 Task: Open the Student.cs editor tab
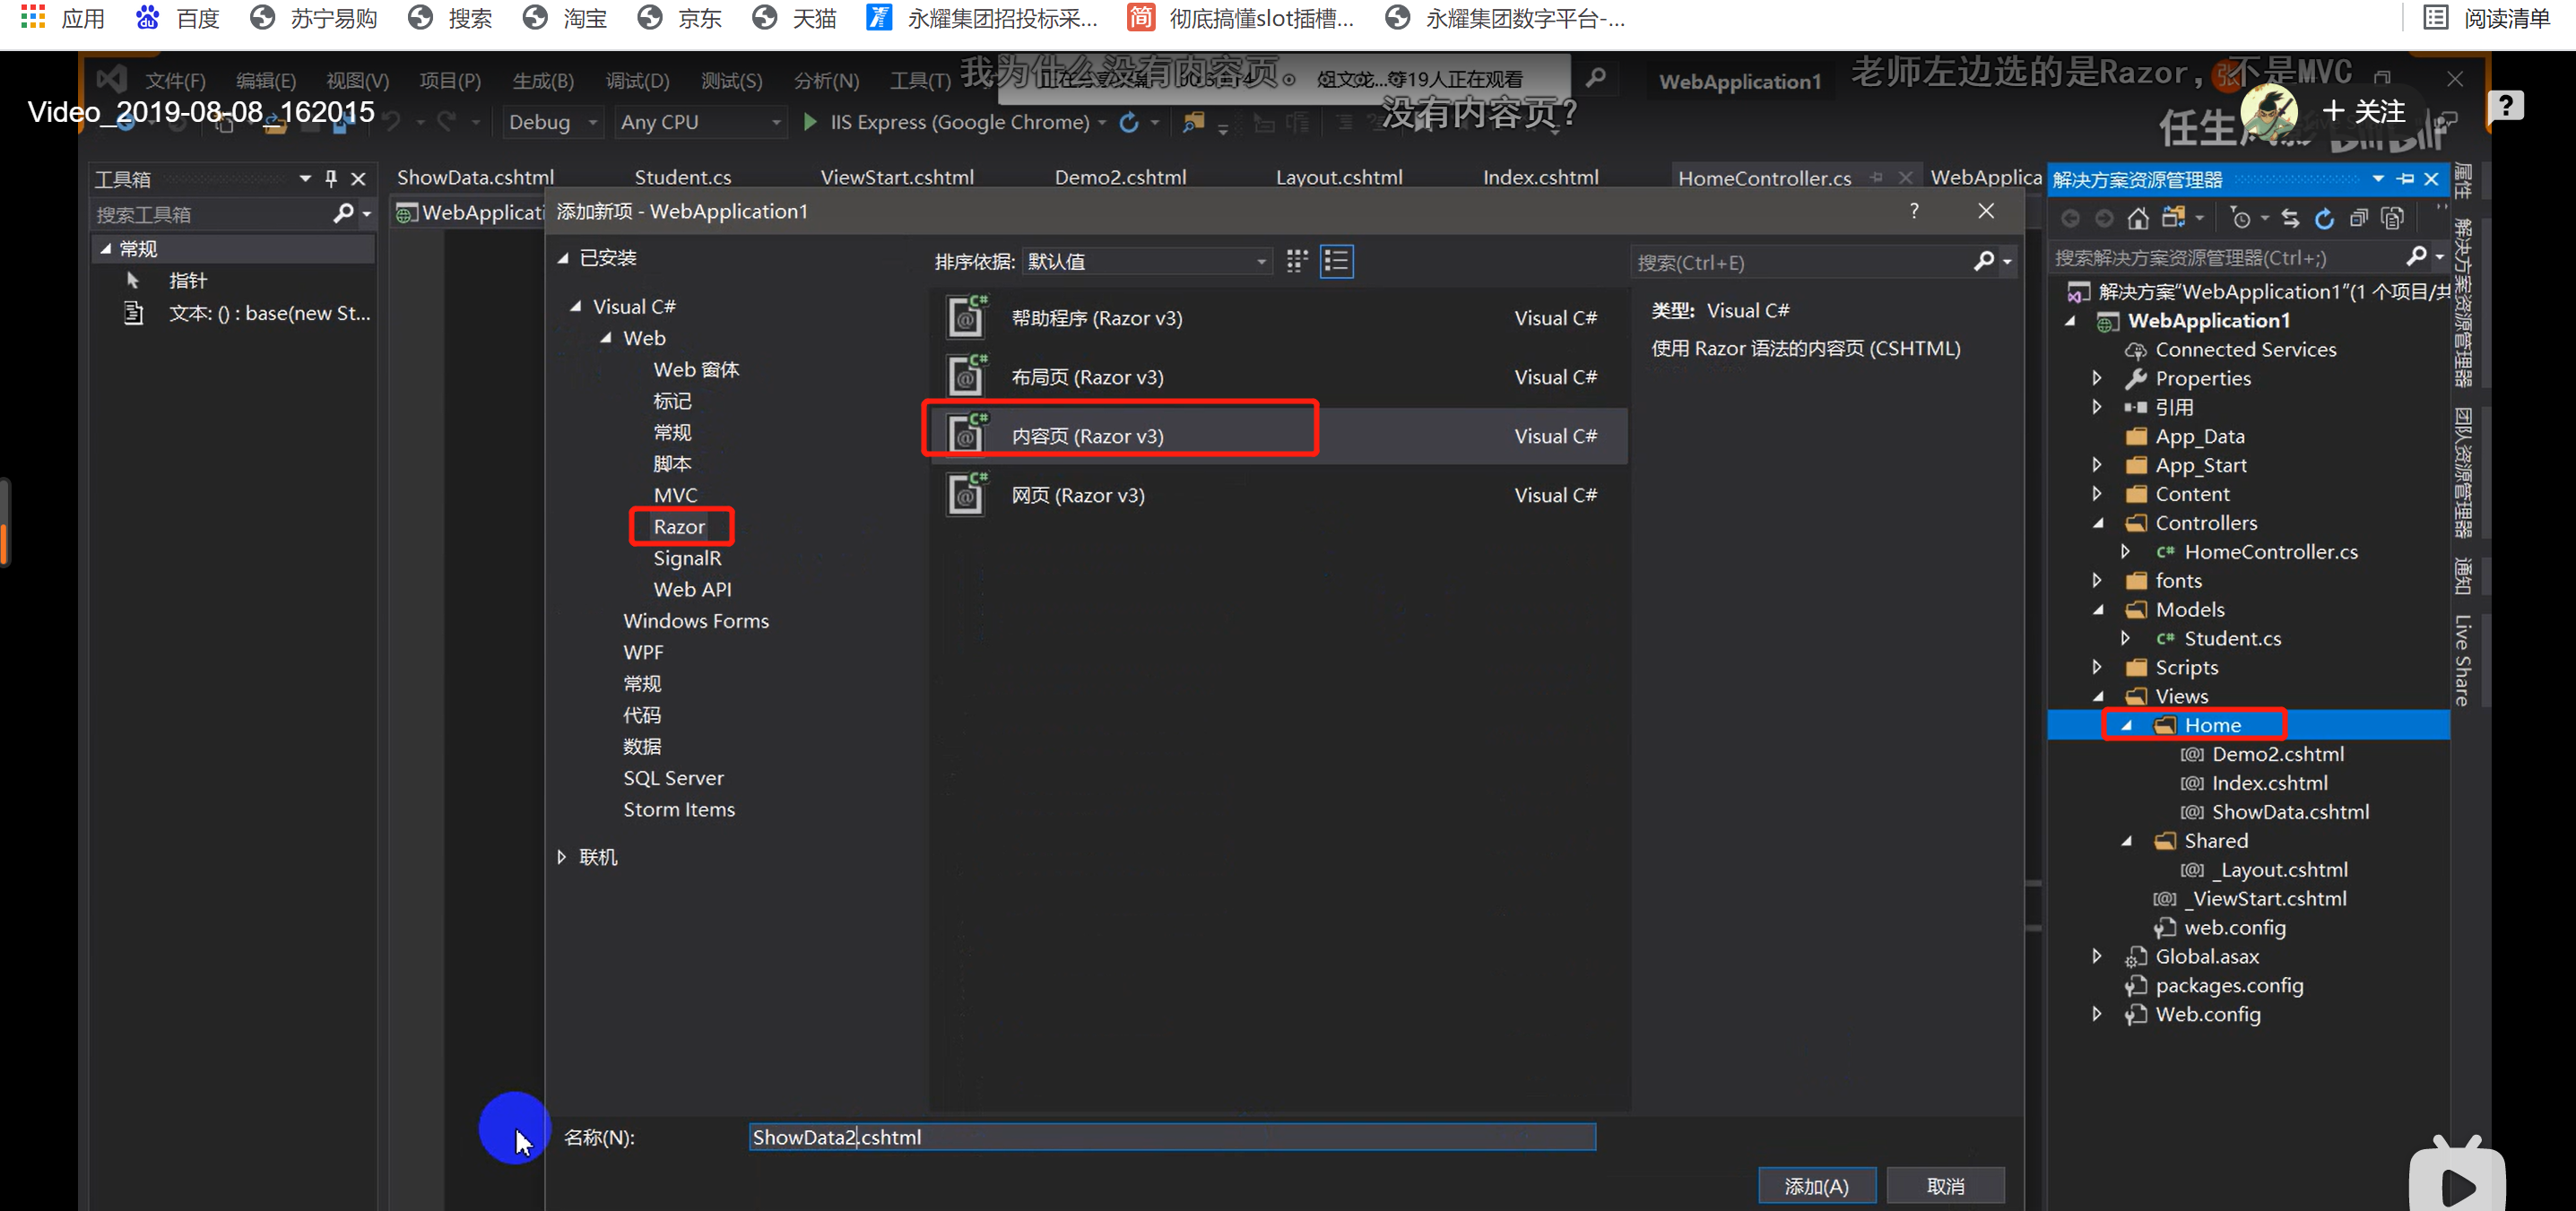(x=682, y=177)
